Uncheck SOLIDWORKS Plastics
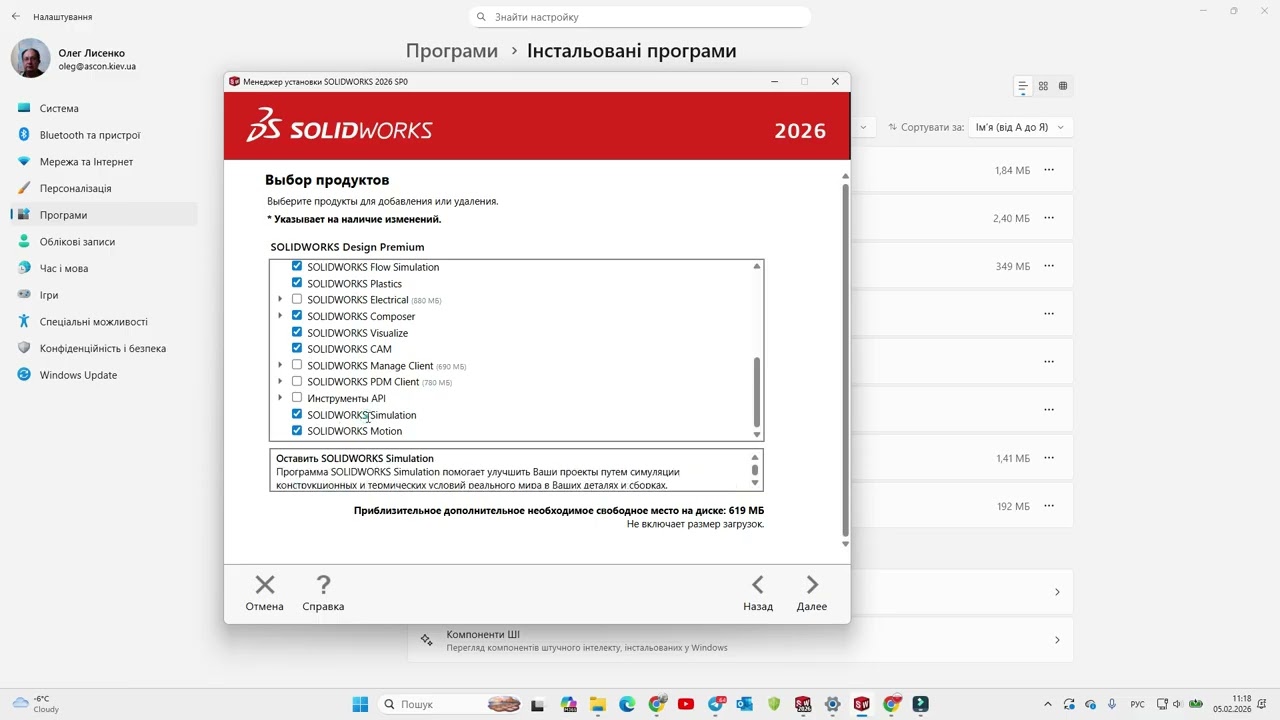 297,283
